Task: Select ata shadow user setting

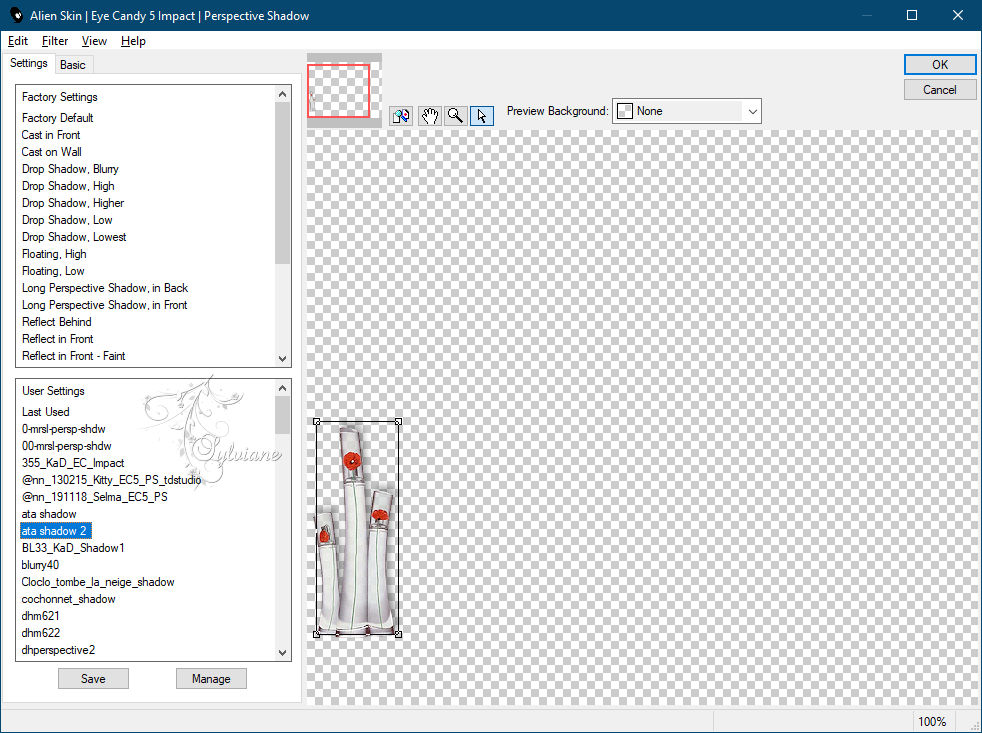Action: coord(49,514)
